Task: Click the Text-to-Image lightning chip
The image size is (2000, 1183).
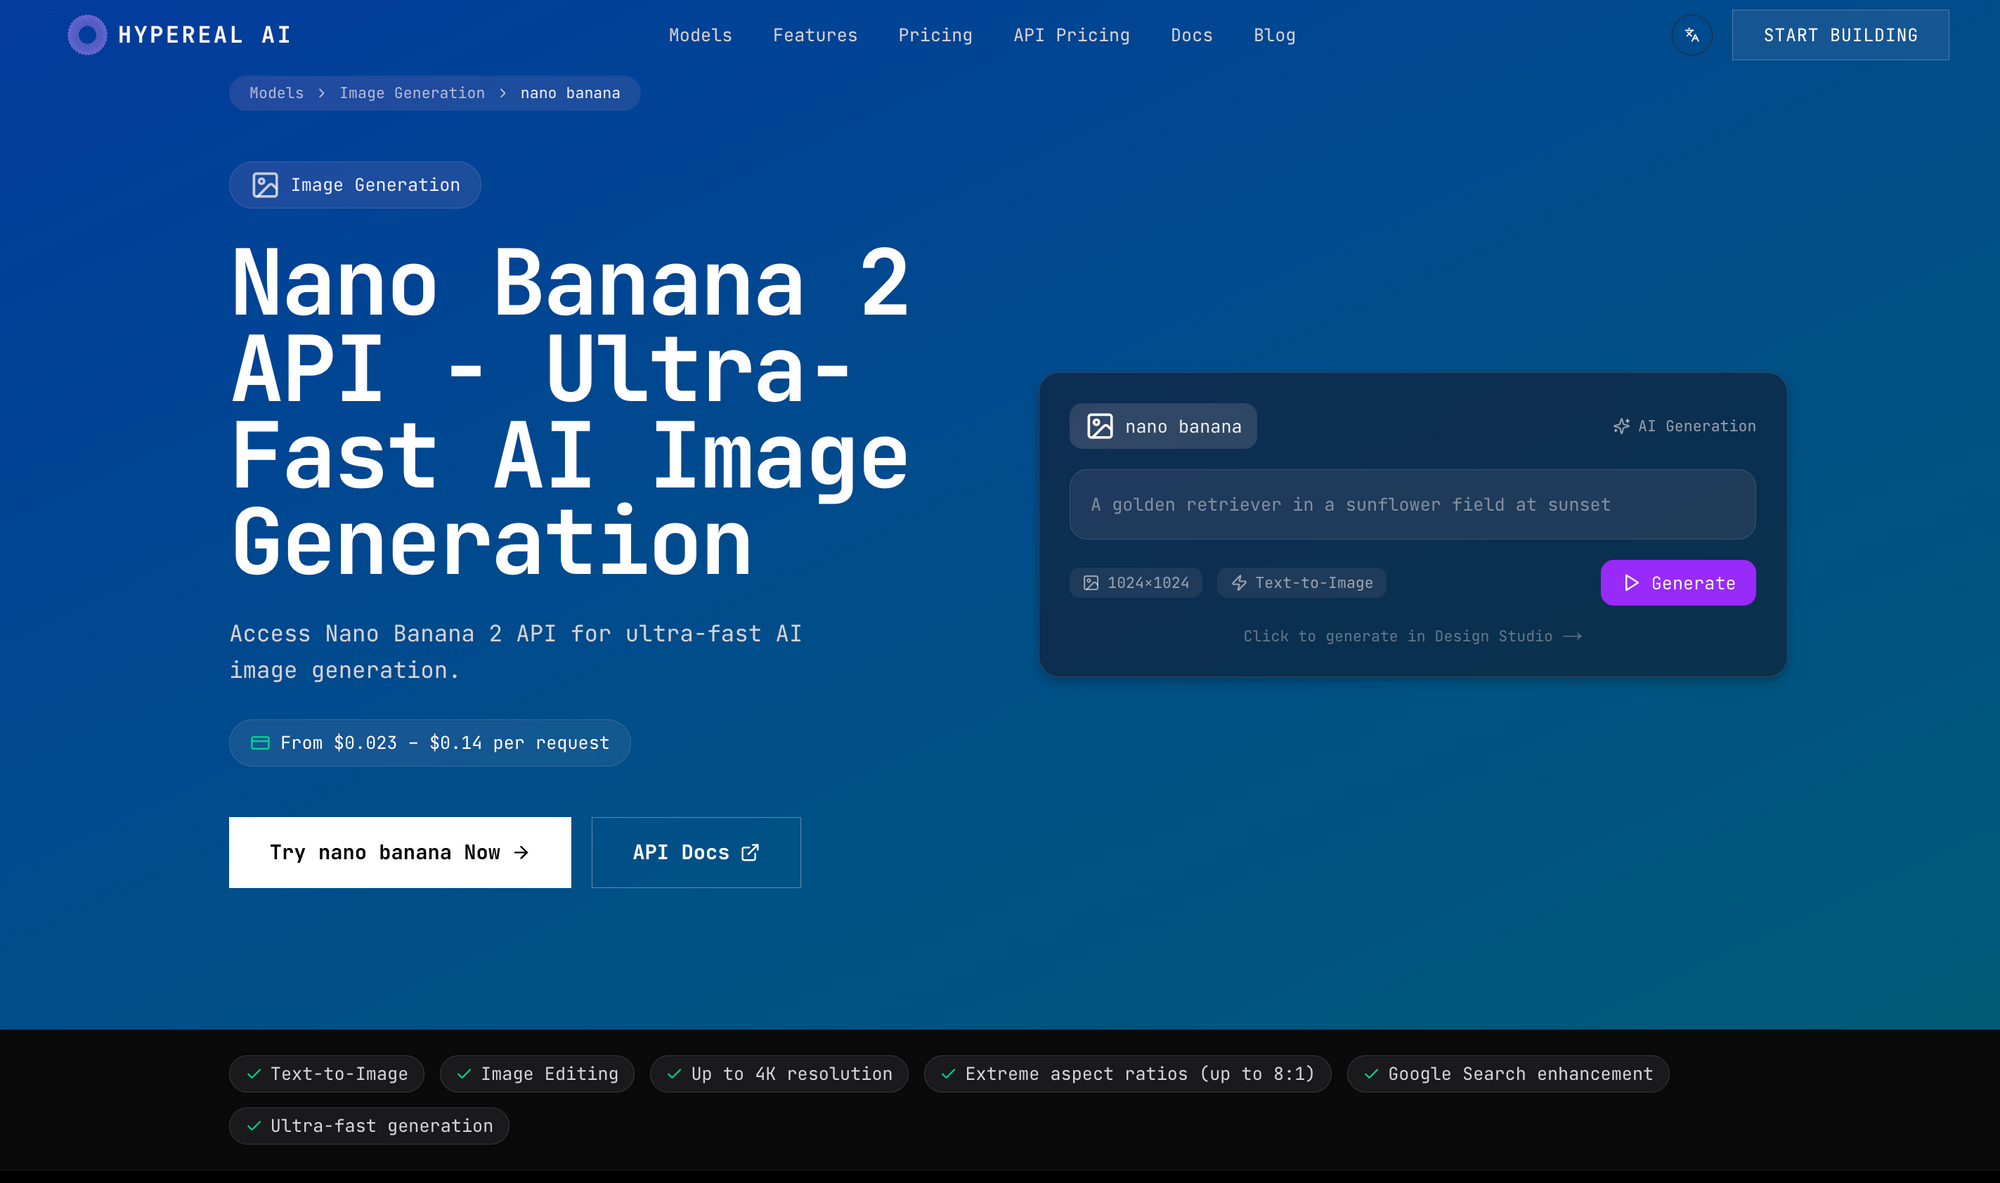Action: point(1301,583)
